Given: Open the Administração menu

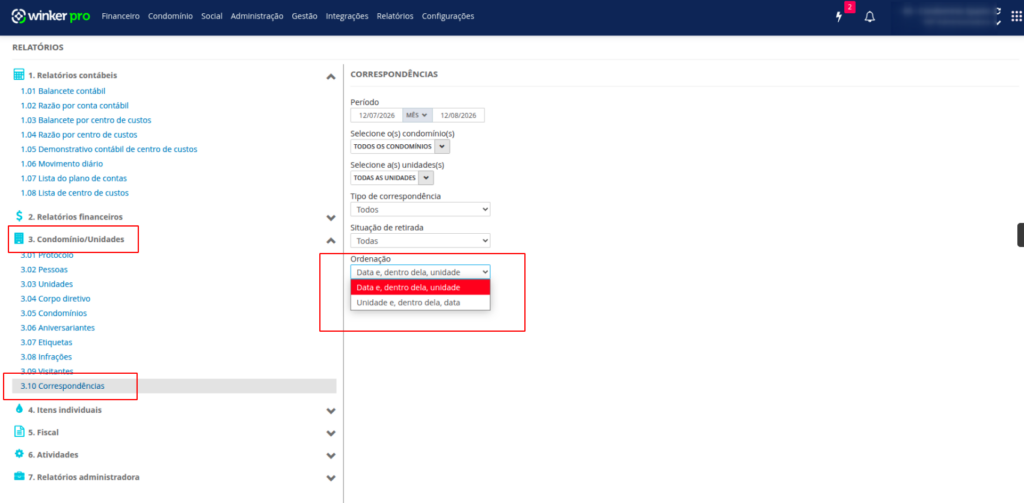Looking at the screenshot, I should point(257,16).
